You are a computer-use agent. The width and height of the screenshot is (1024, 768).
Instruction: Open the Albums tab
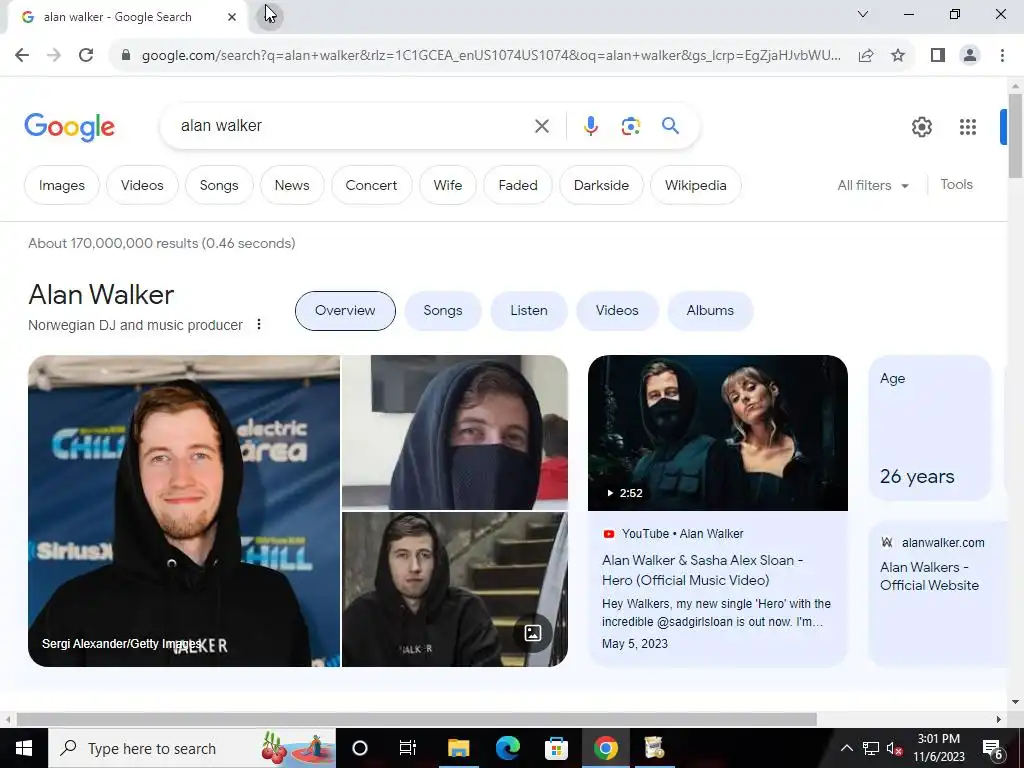pos(710,311)
